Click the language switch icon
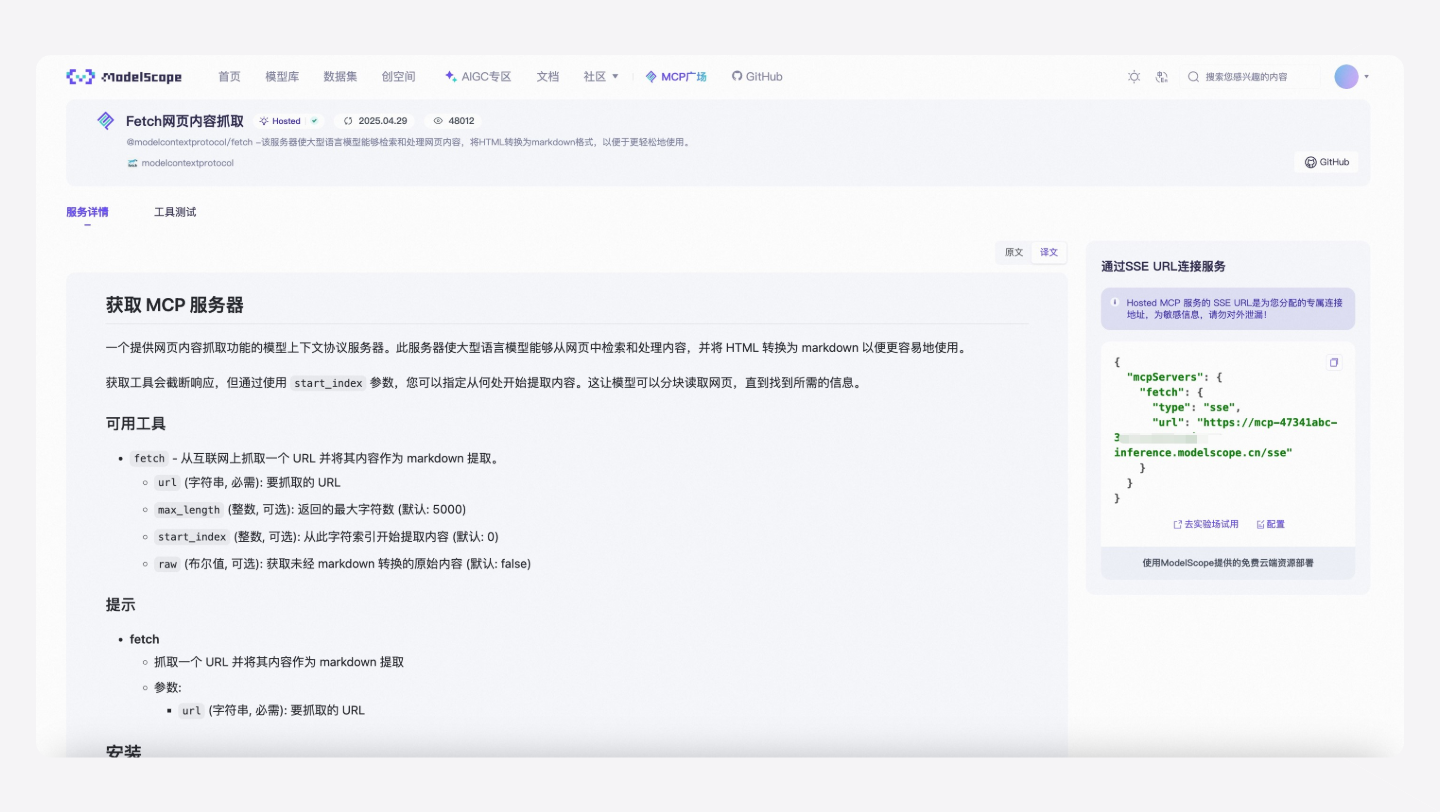1440x812 pixels. point(1162,77)
